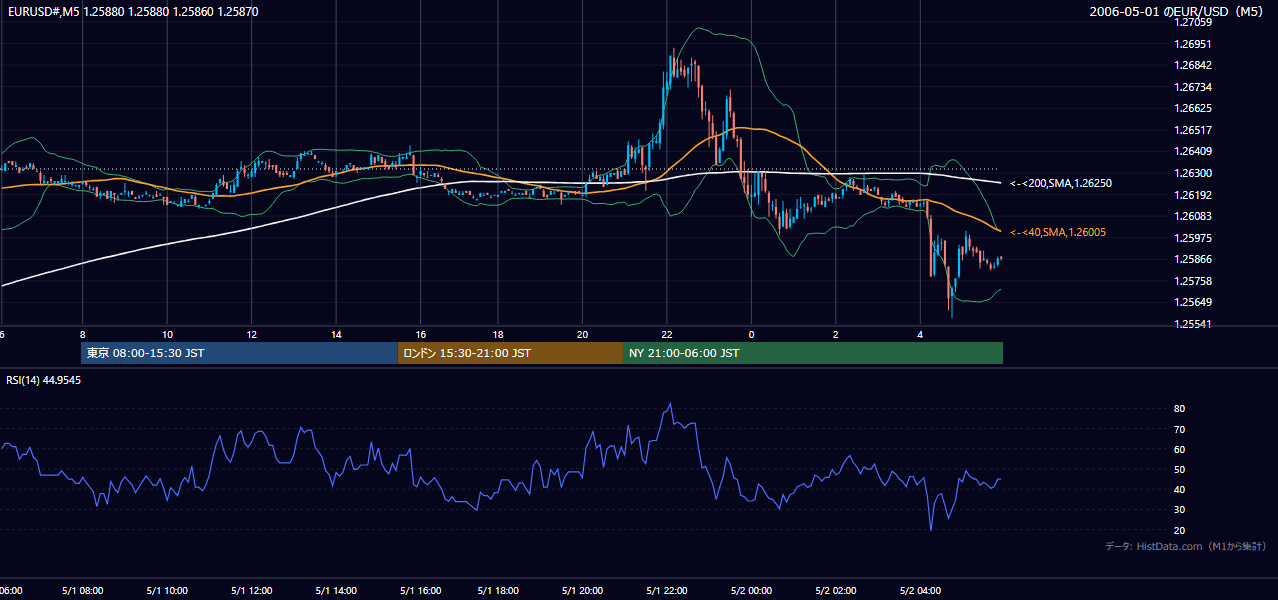Click price axis label 1.26517
Image resolution: width=1278 pixels, height=600 pixels.
coord(1192,130)
